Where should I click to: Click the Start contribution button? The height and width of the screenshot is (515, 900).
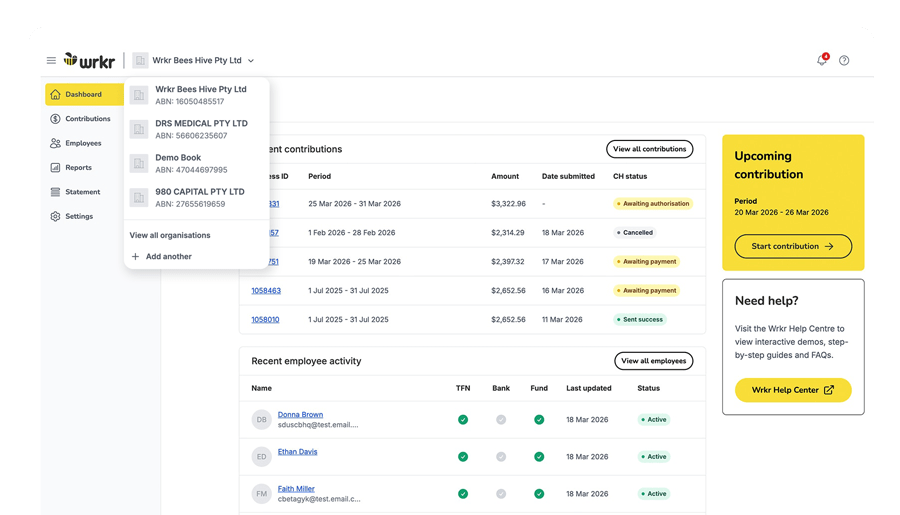(x=793, y=246)
